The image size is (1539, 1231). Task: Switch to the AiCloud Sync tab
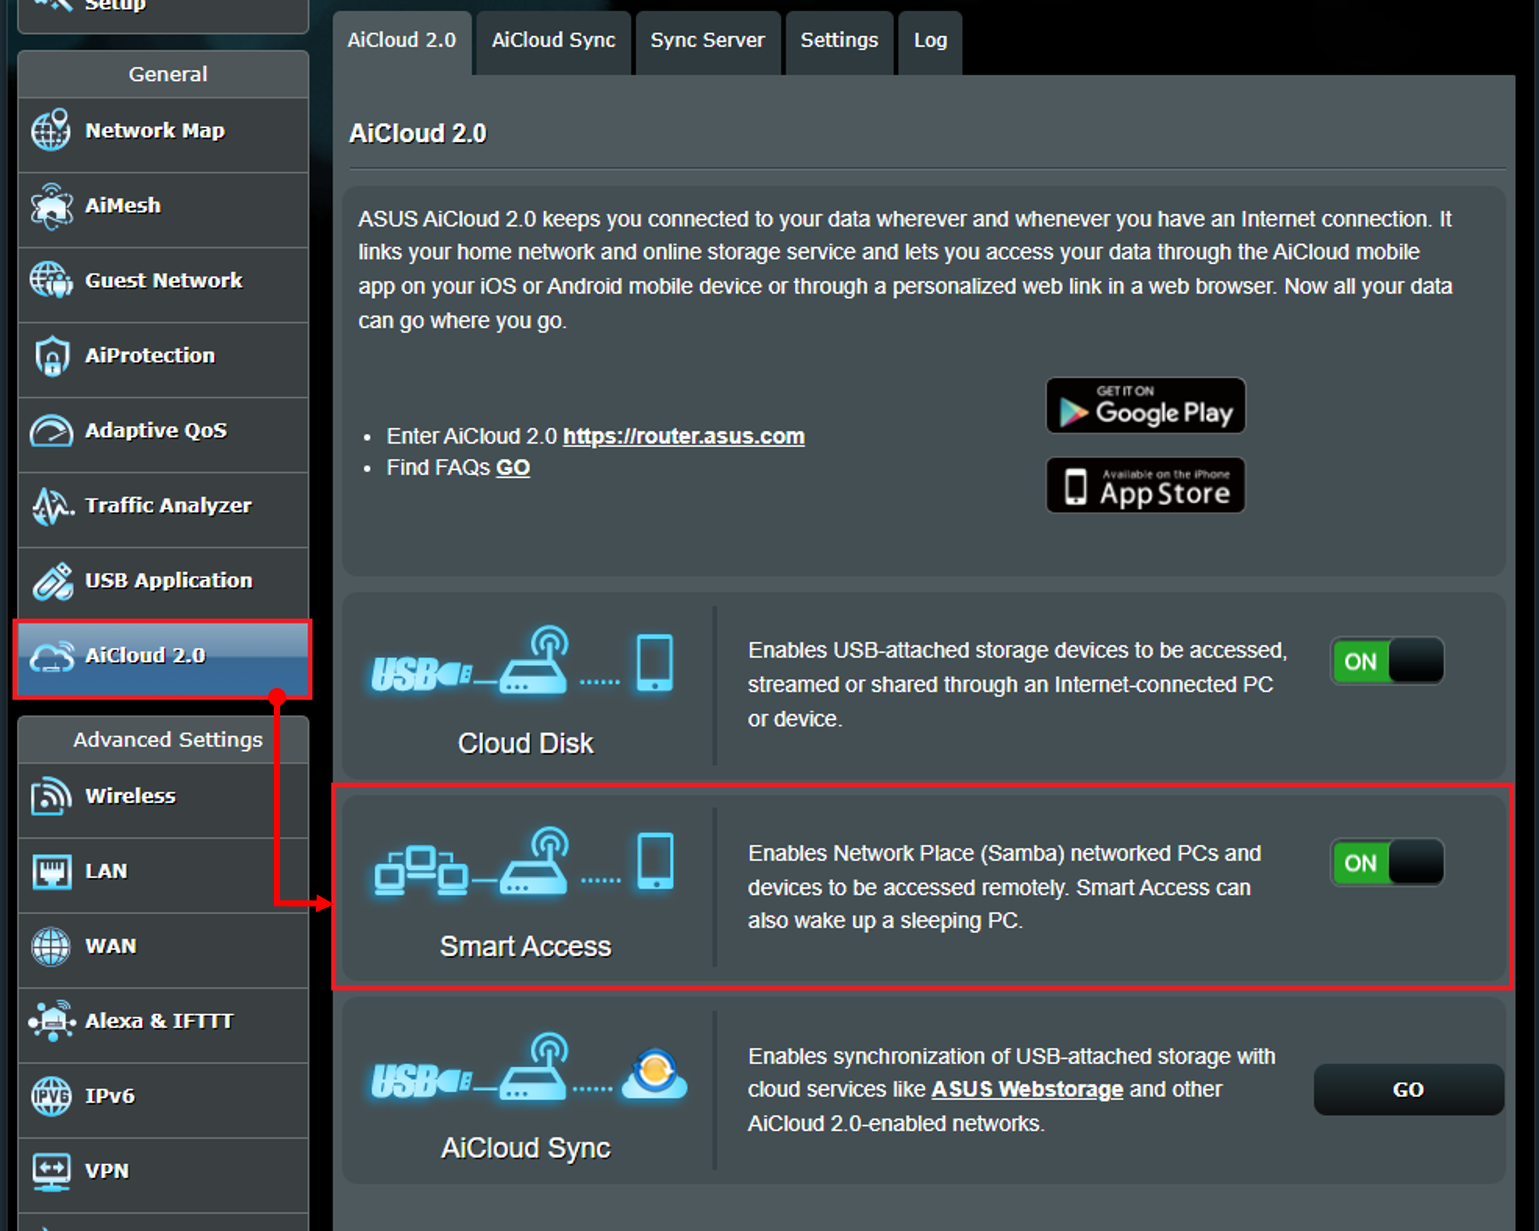(x=553, y=41)
